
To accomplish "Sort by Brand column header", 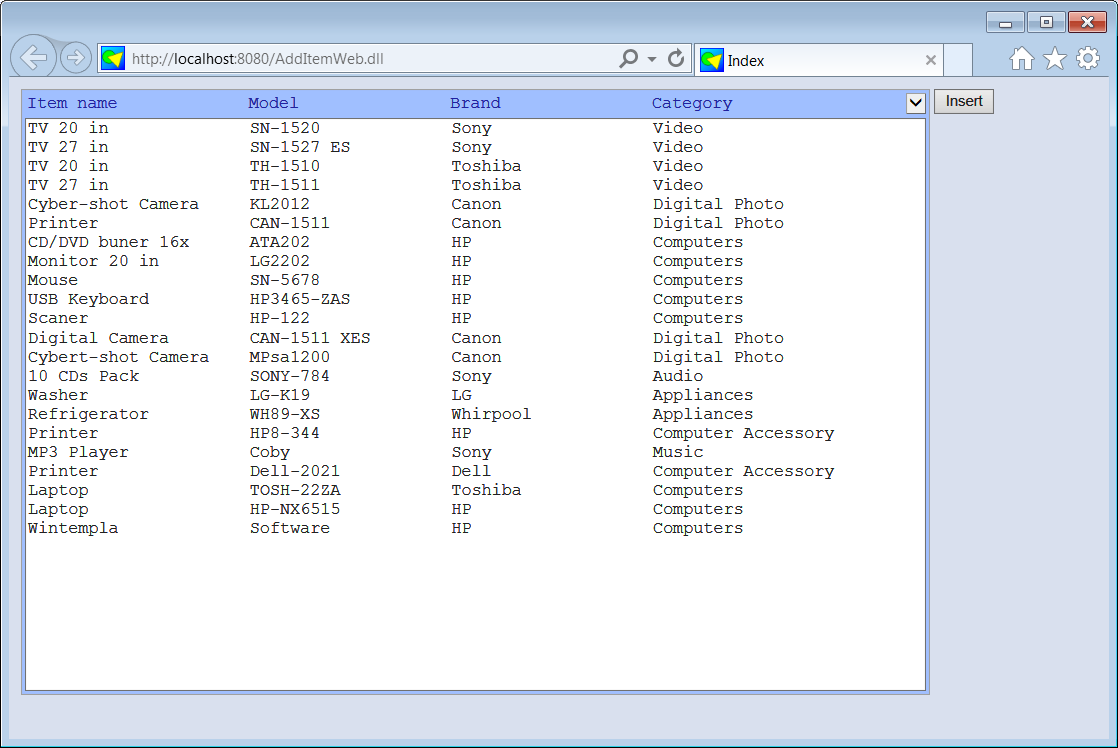I will (475, 103).
